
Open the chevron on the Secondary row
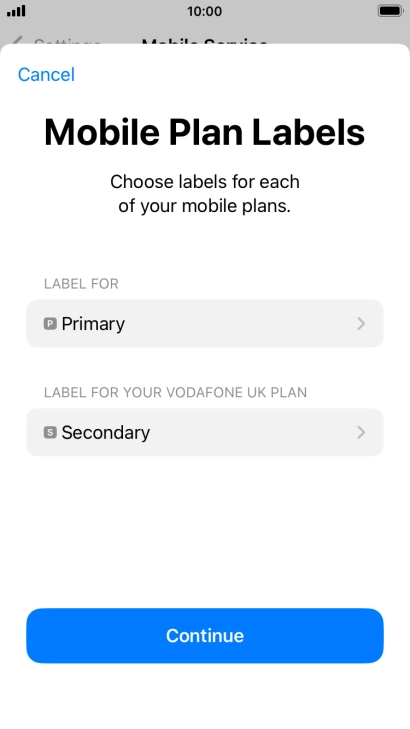[x=361, y=432]
